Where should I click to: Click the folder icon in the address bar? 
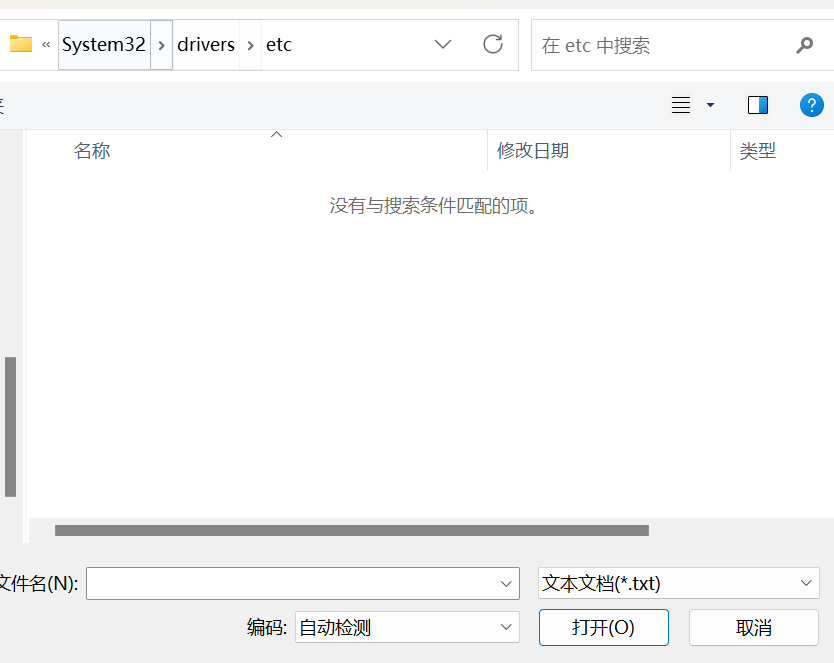click(21, 44)
